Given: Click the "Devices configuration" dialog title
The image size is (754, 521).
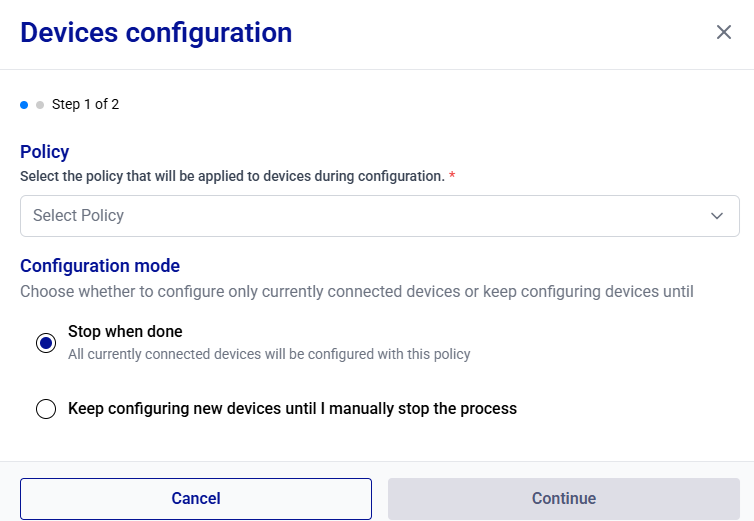Looking at the screenshot, I should pos(156,32).
